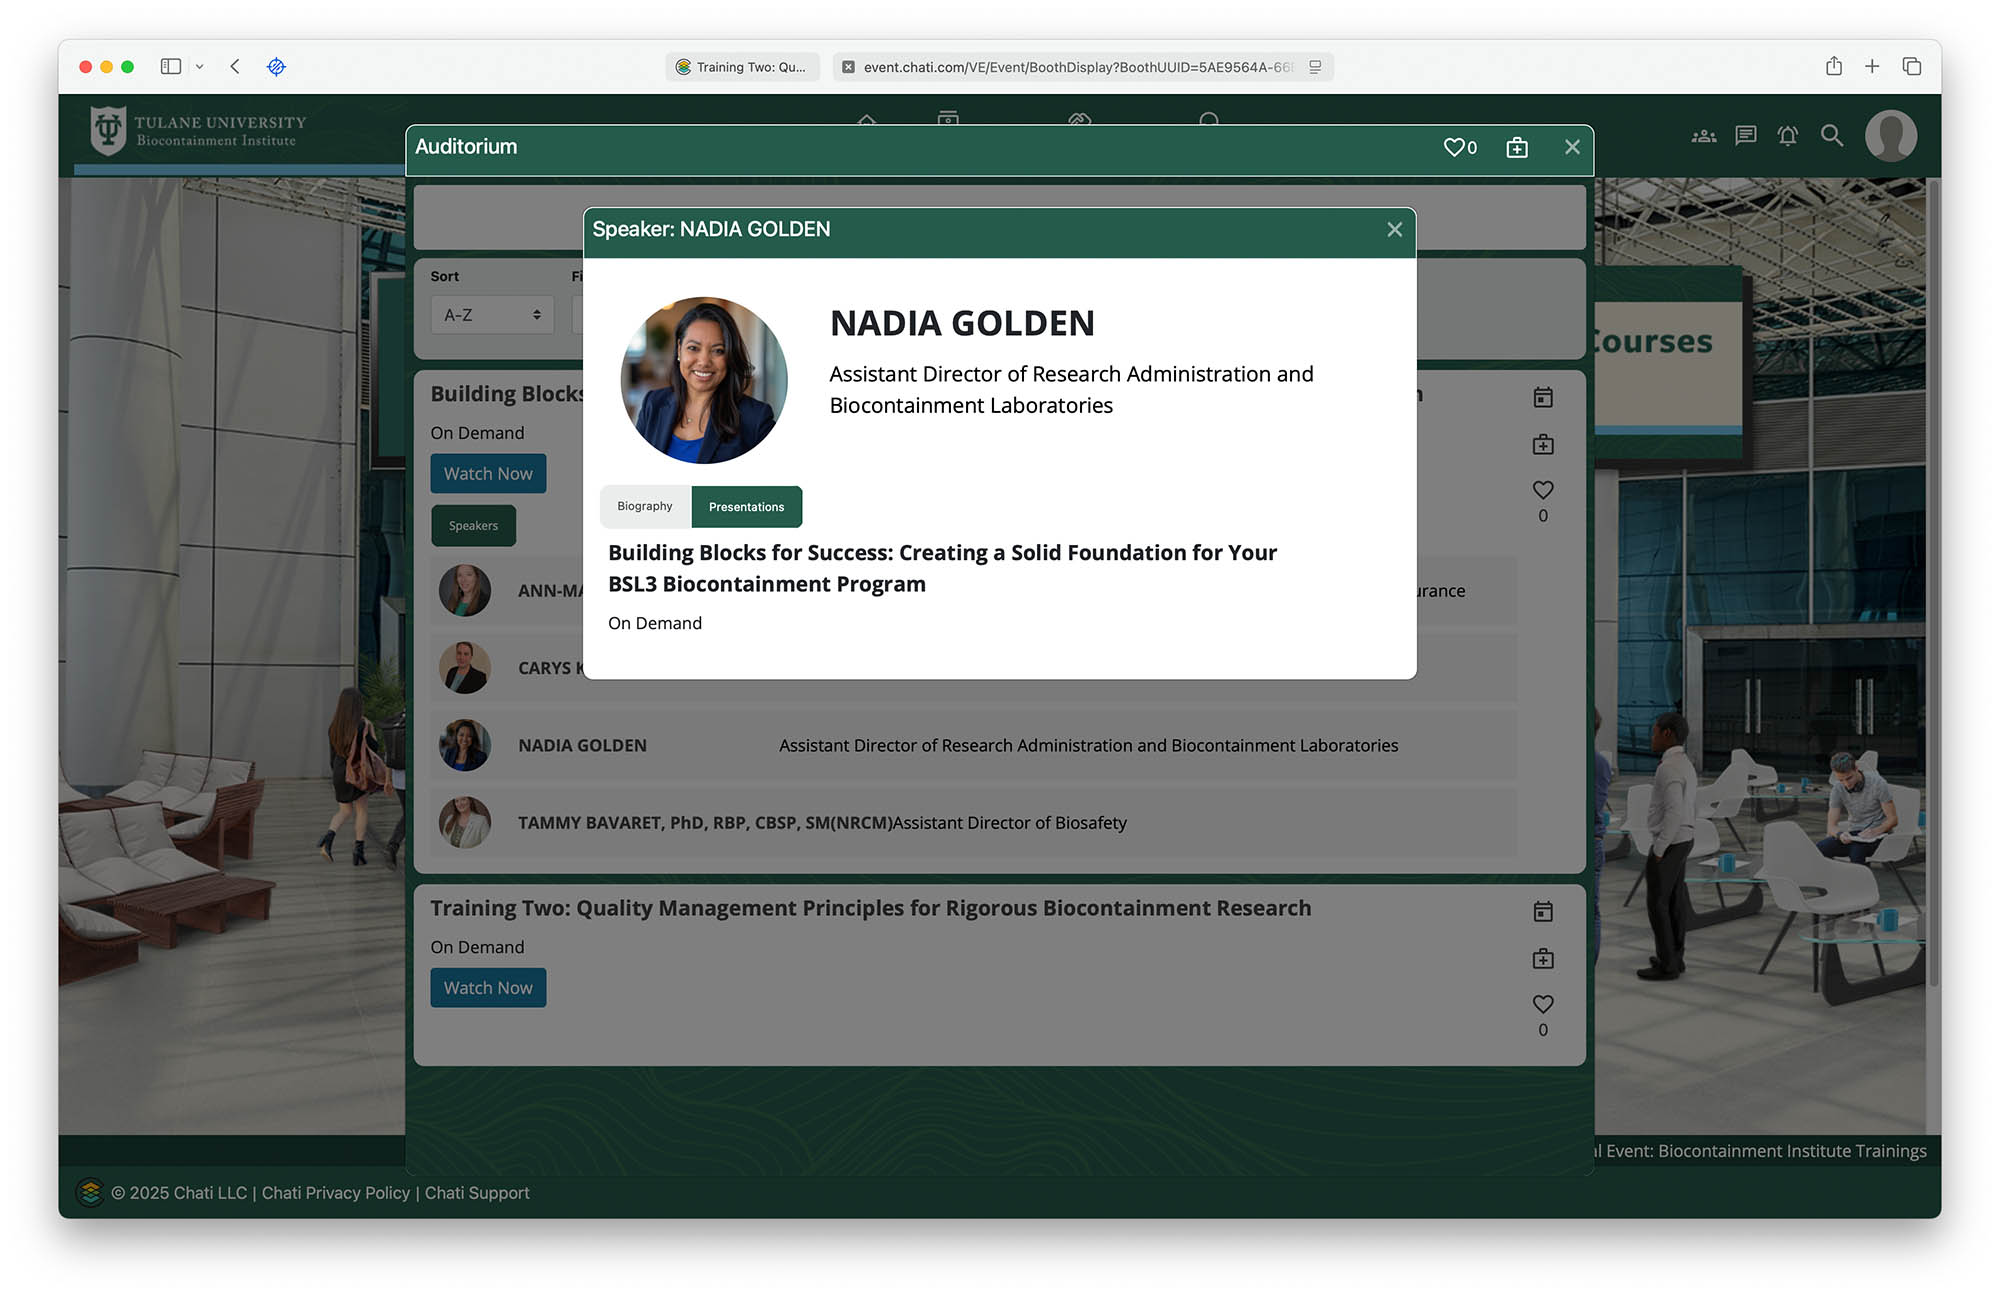
Task: Open the notifications bell icon
Action: [x=1787, y=136]
